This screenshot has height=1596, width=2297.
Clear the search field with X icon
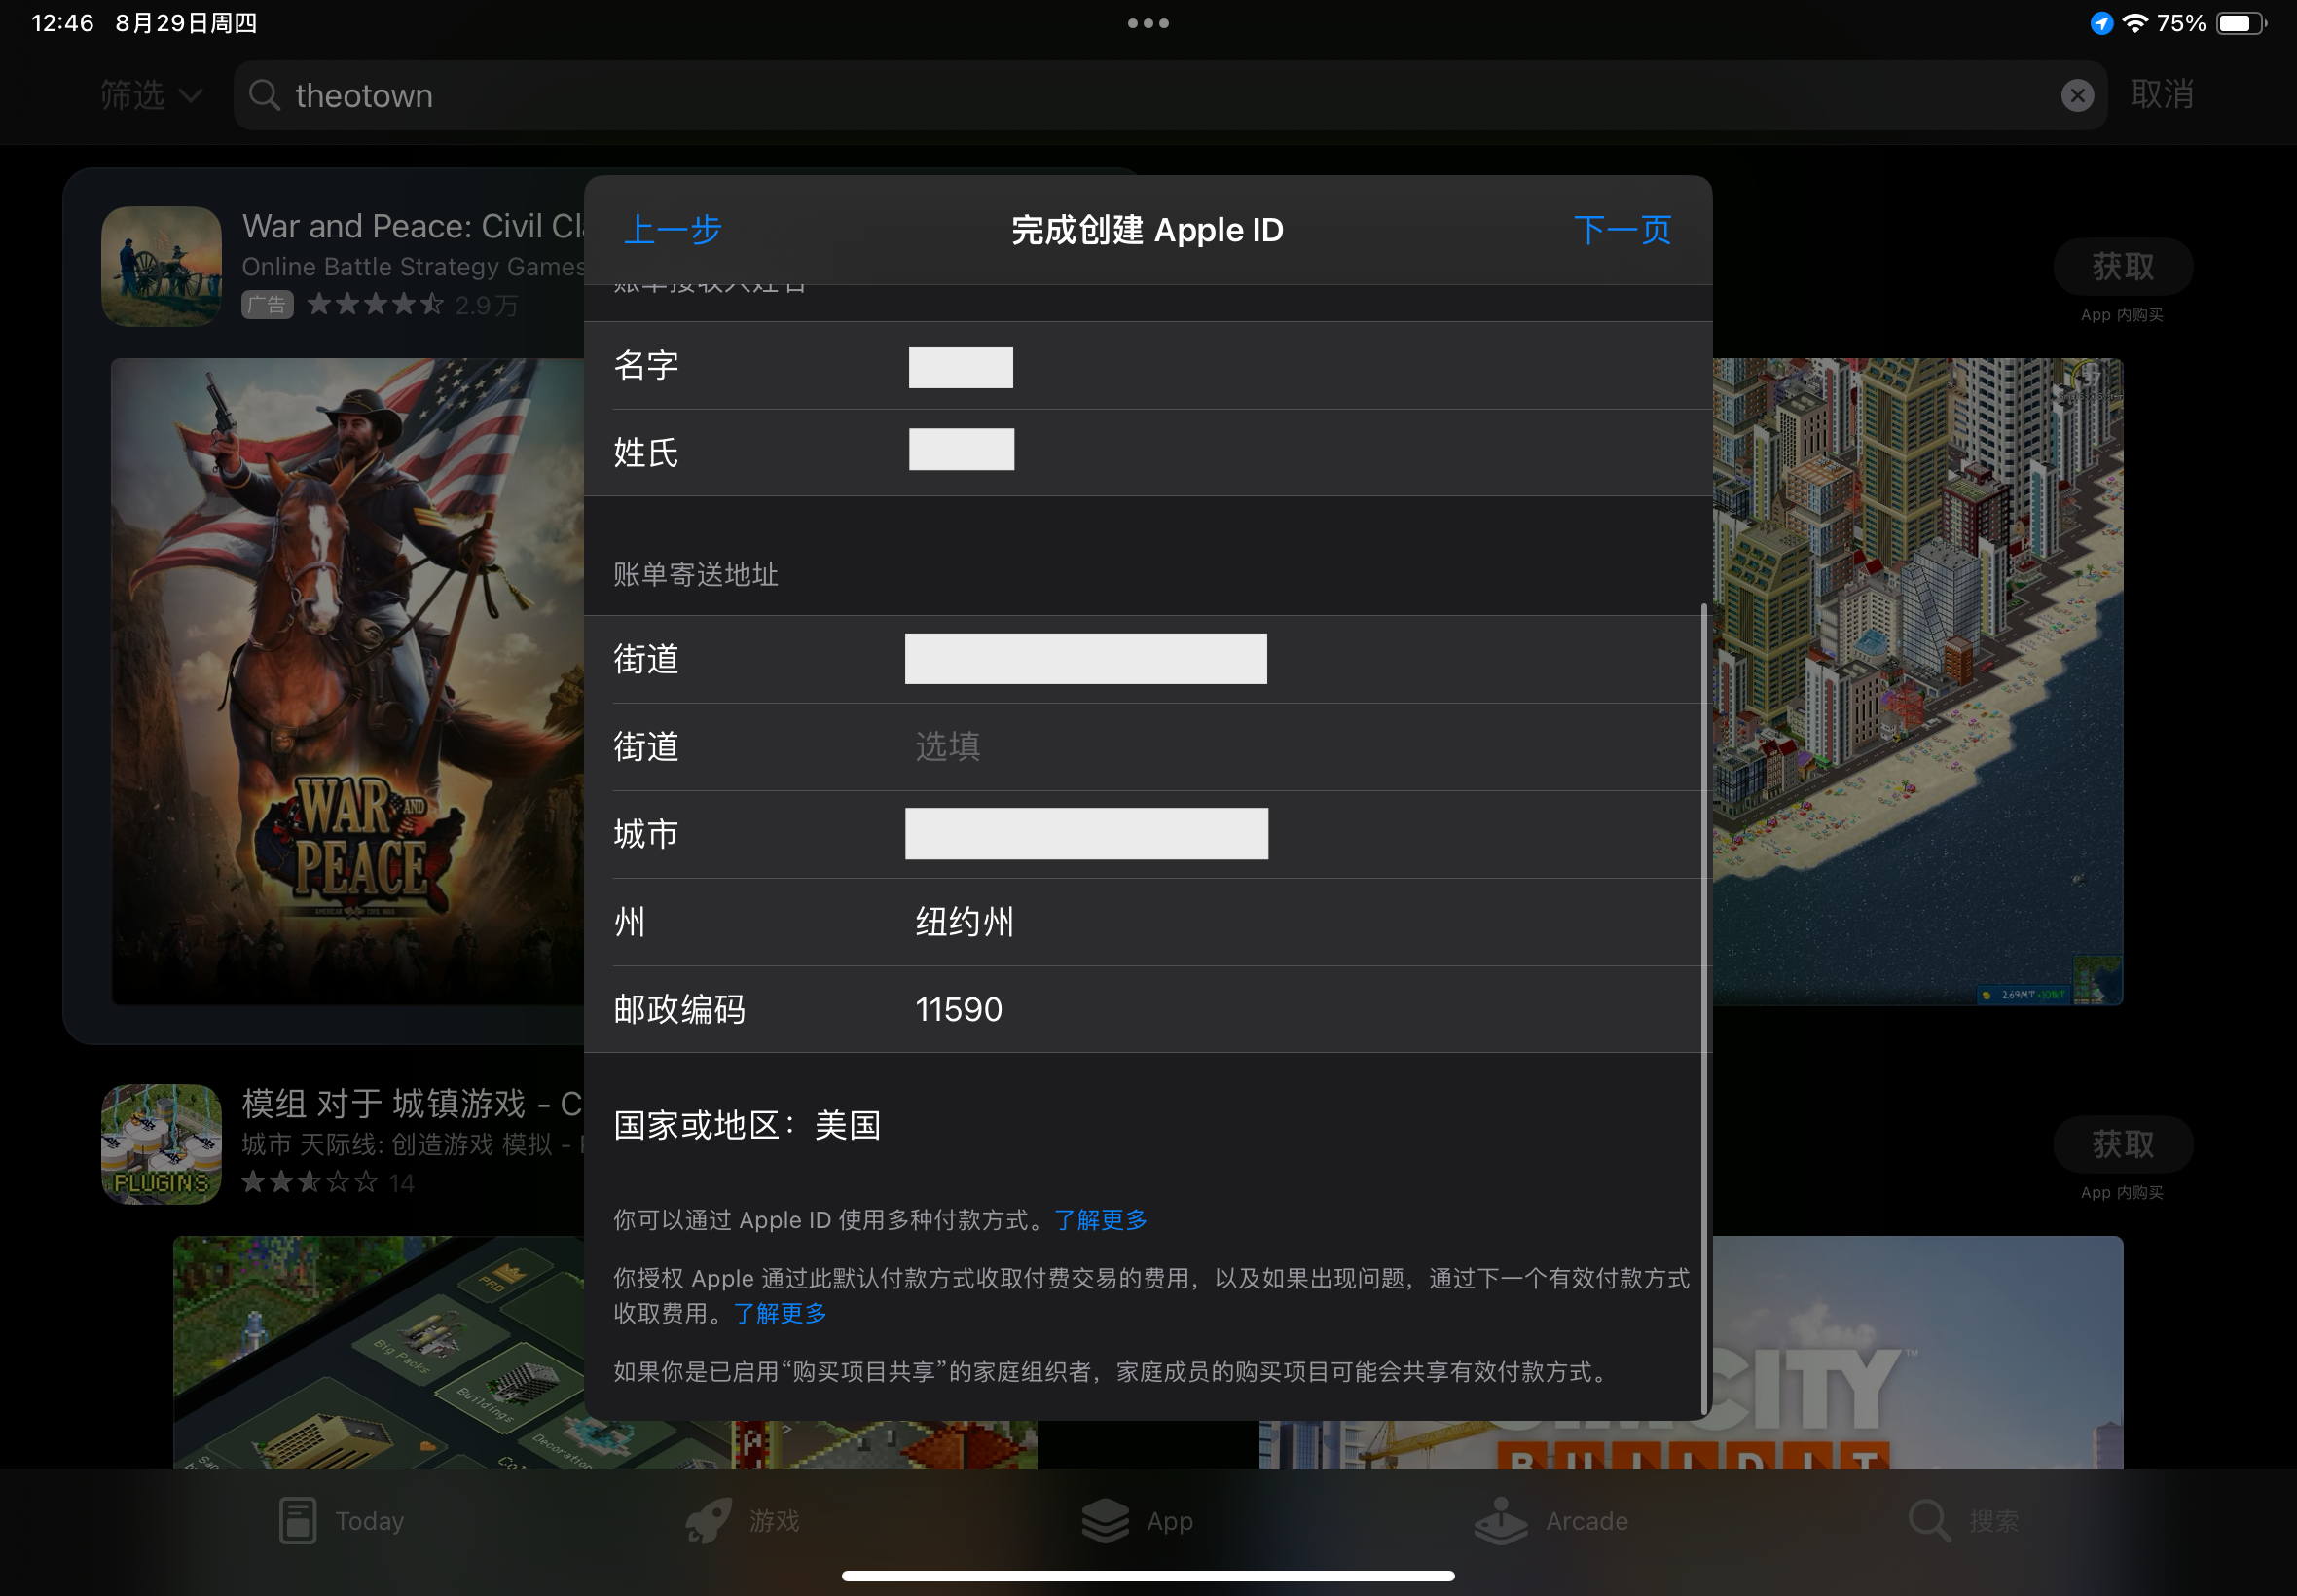2077,95
